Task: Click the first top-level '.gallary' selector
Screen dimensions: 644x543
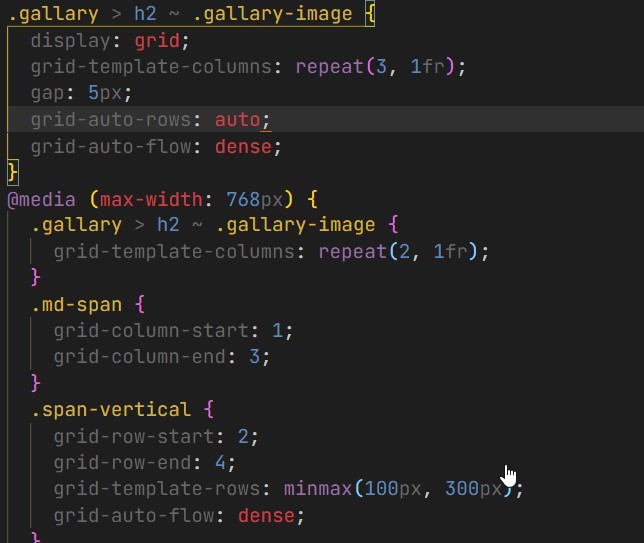Action: click(x=53, y=14)
